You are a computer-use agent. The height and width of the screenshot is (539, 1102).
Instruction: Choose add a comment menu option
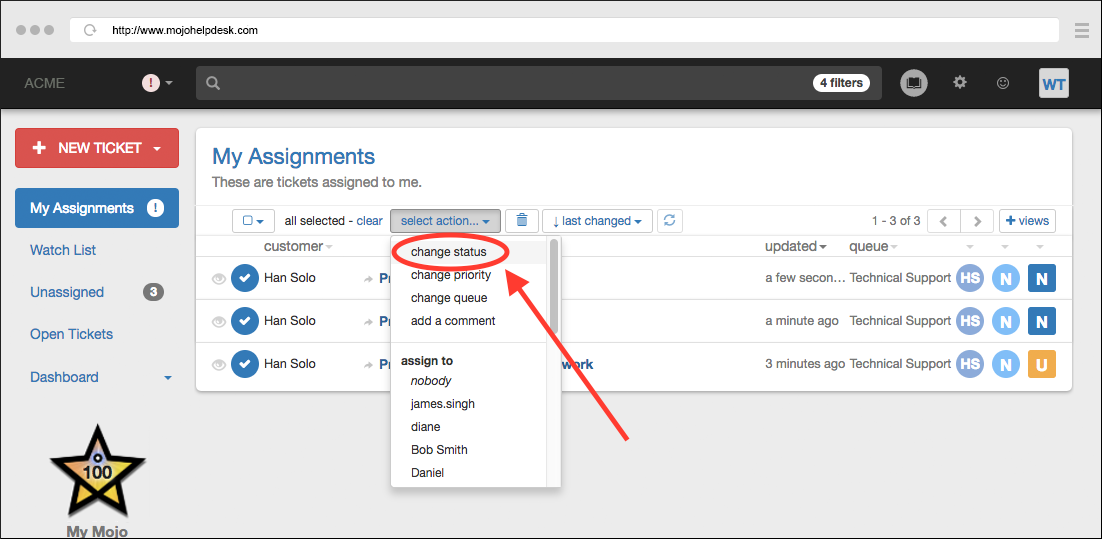(x=453, y=321)
